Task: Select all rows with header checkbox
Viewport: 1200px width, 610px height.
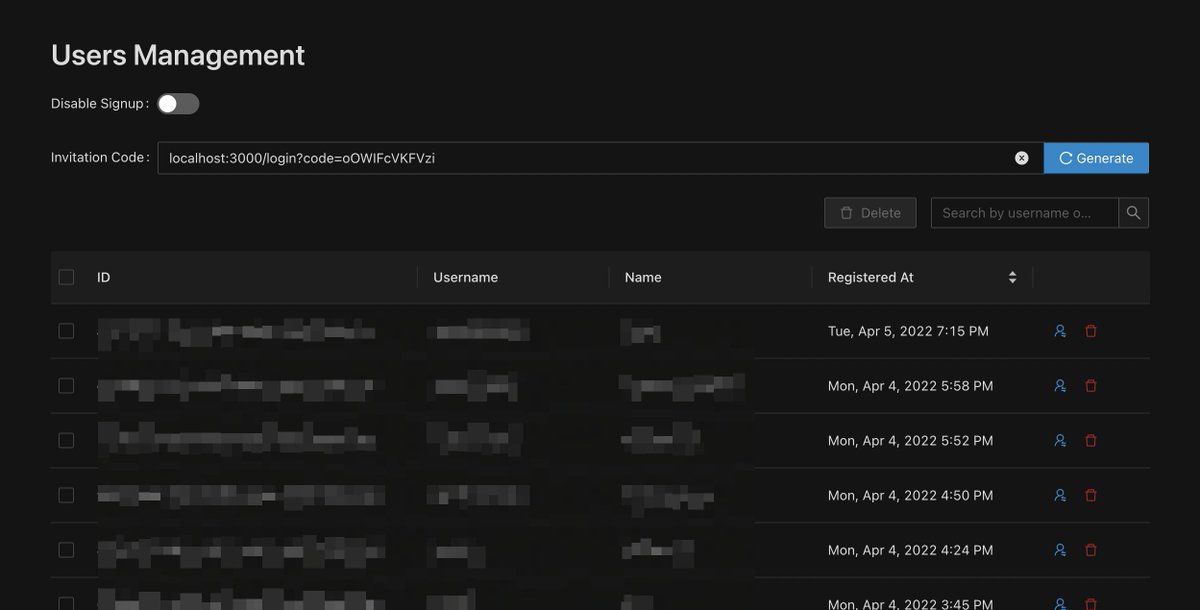Action: point(66,277)
